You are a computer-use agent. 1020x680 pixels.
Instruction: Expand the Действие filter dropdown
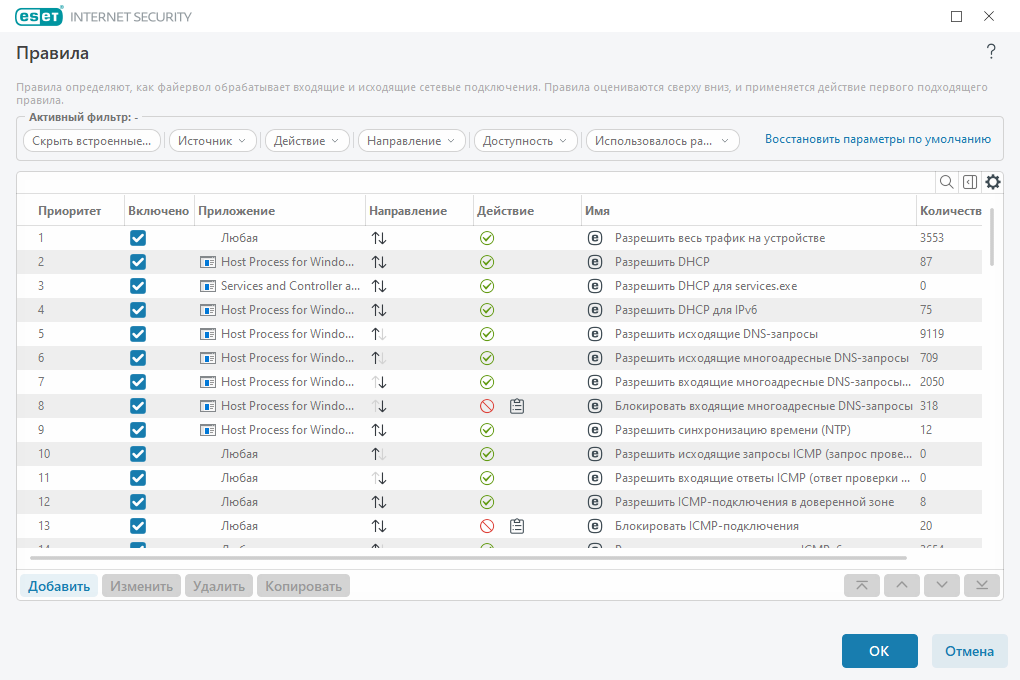pos(307,141)
